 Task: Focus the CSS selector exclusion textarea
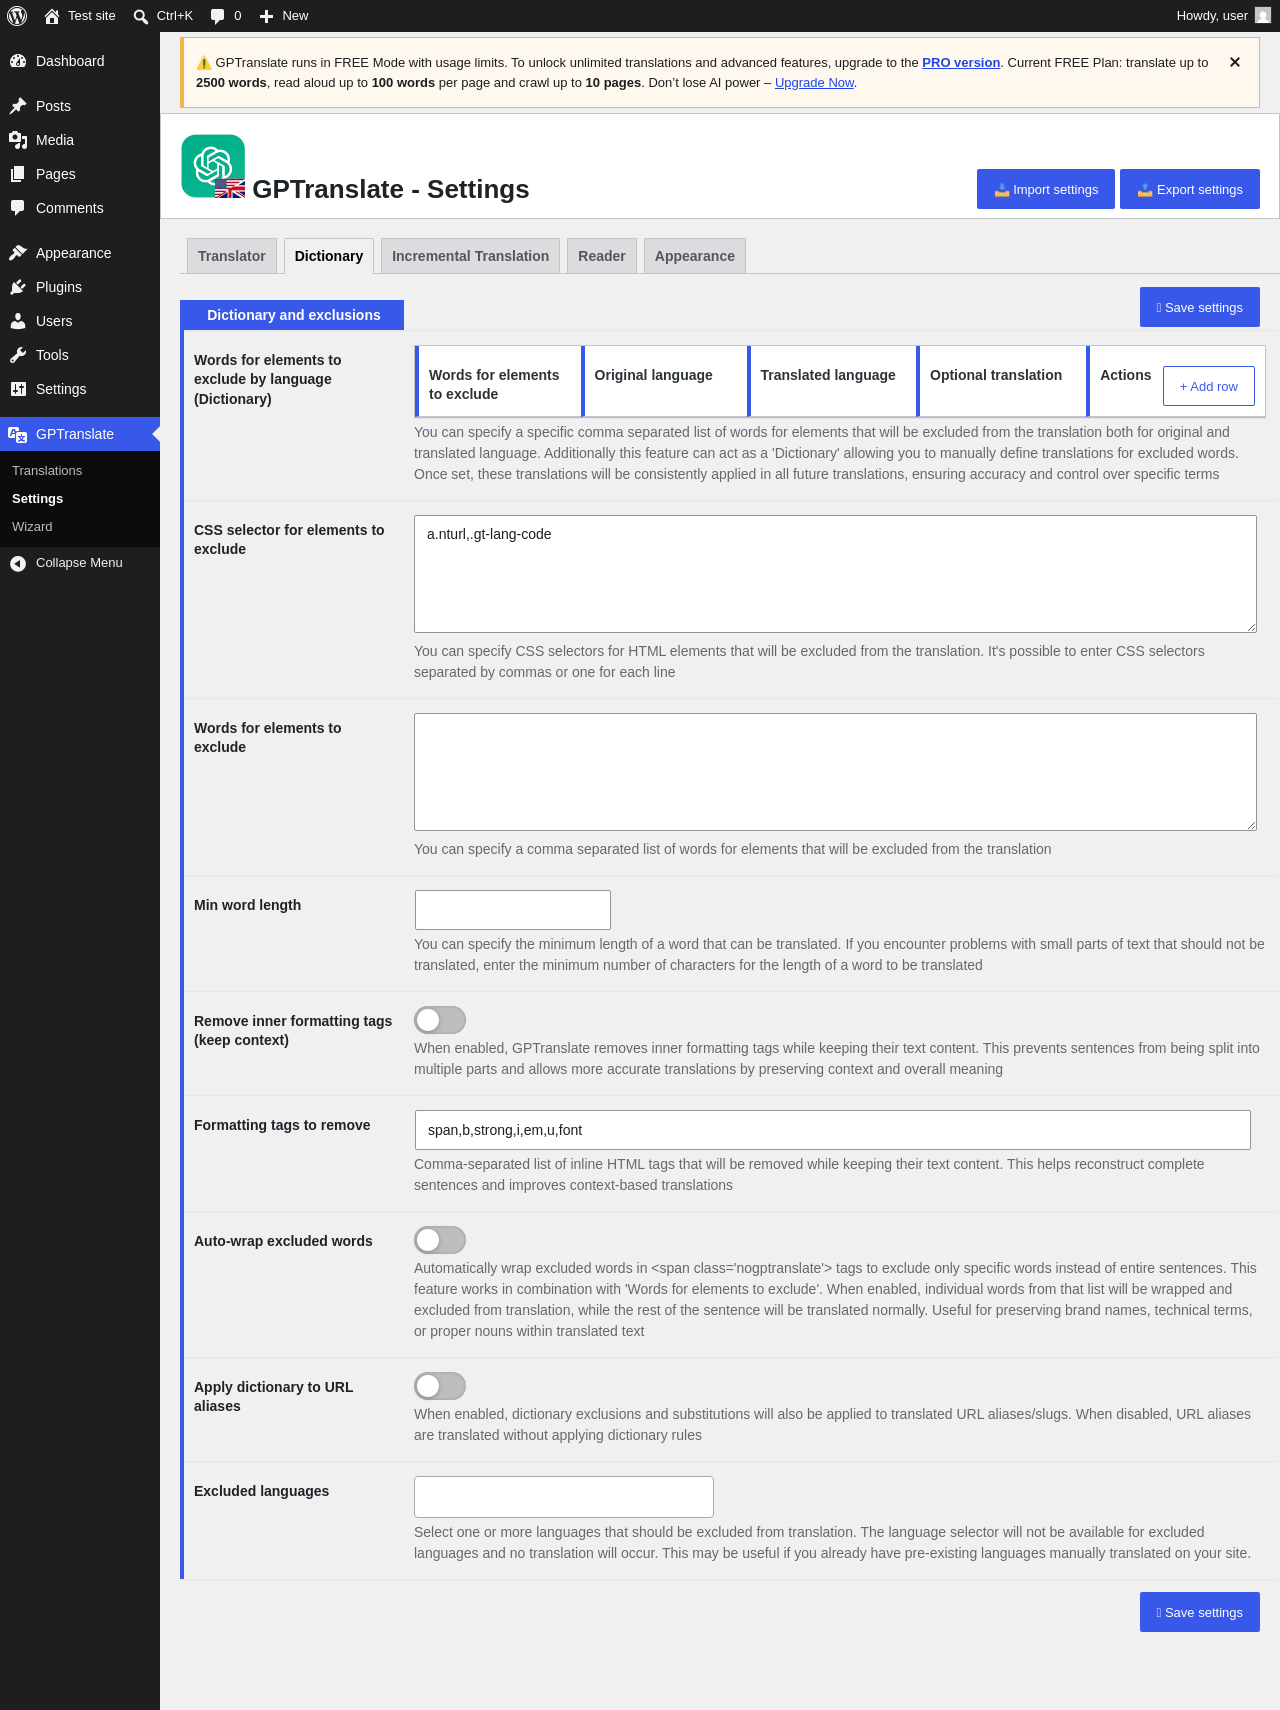(x=835, y=574)
